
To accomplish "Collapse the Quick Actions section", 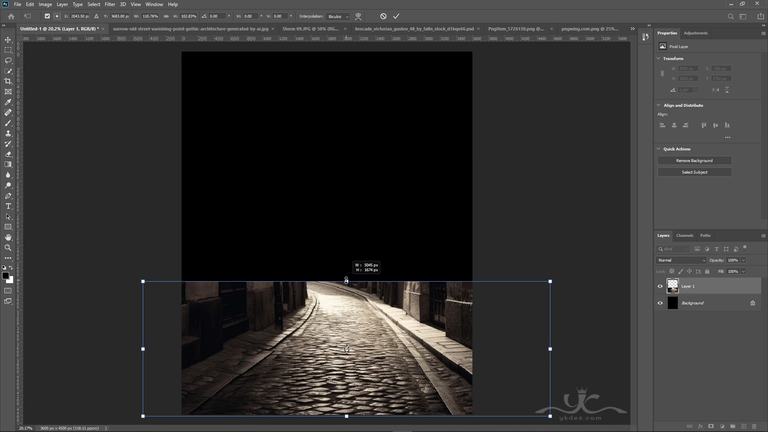I will pyautogui.click(x=658, y=149).
